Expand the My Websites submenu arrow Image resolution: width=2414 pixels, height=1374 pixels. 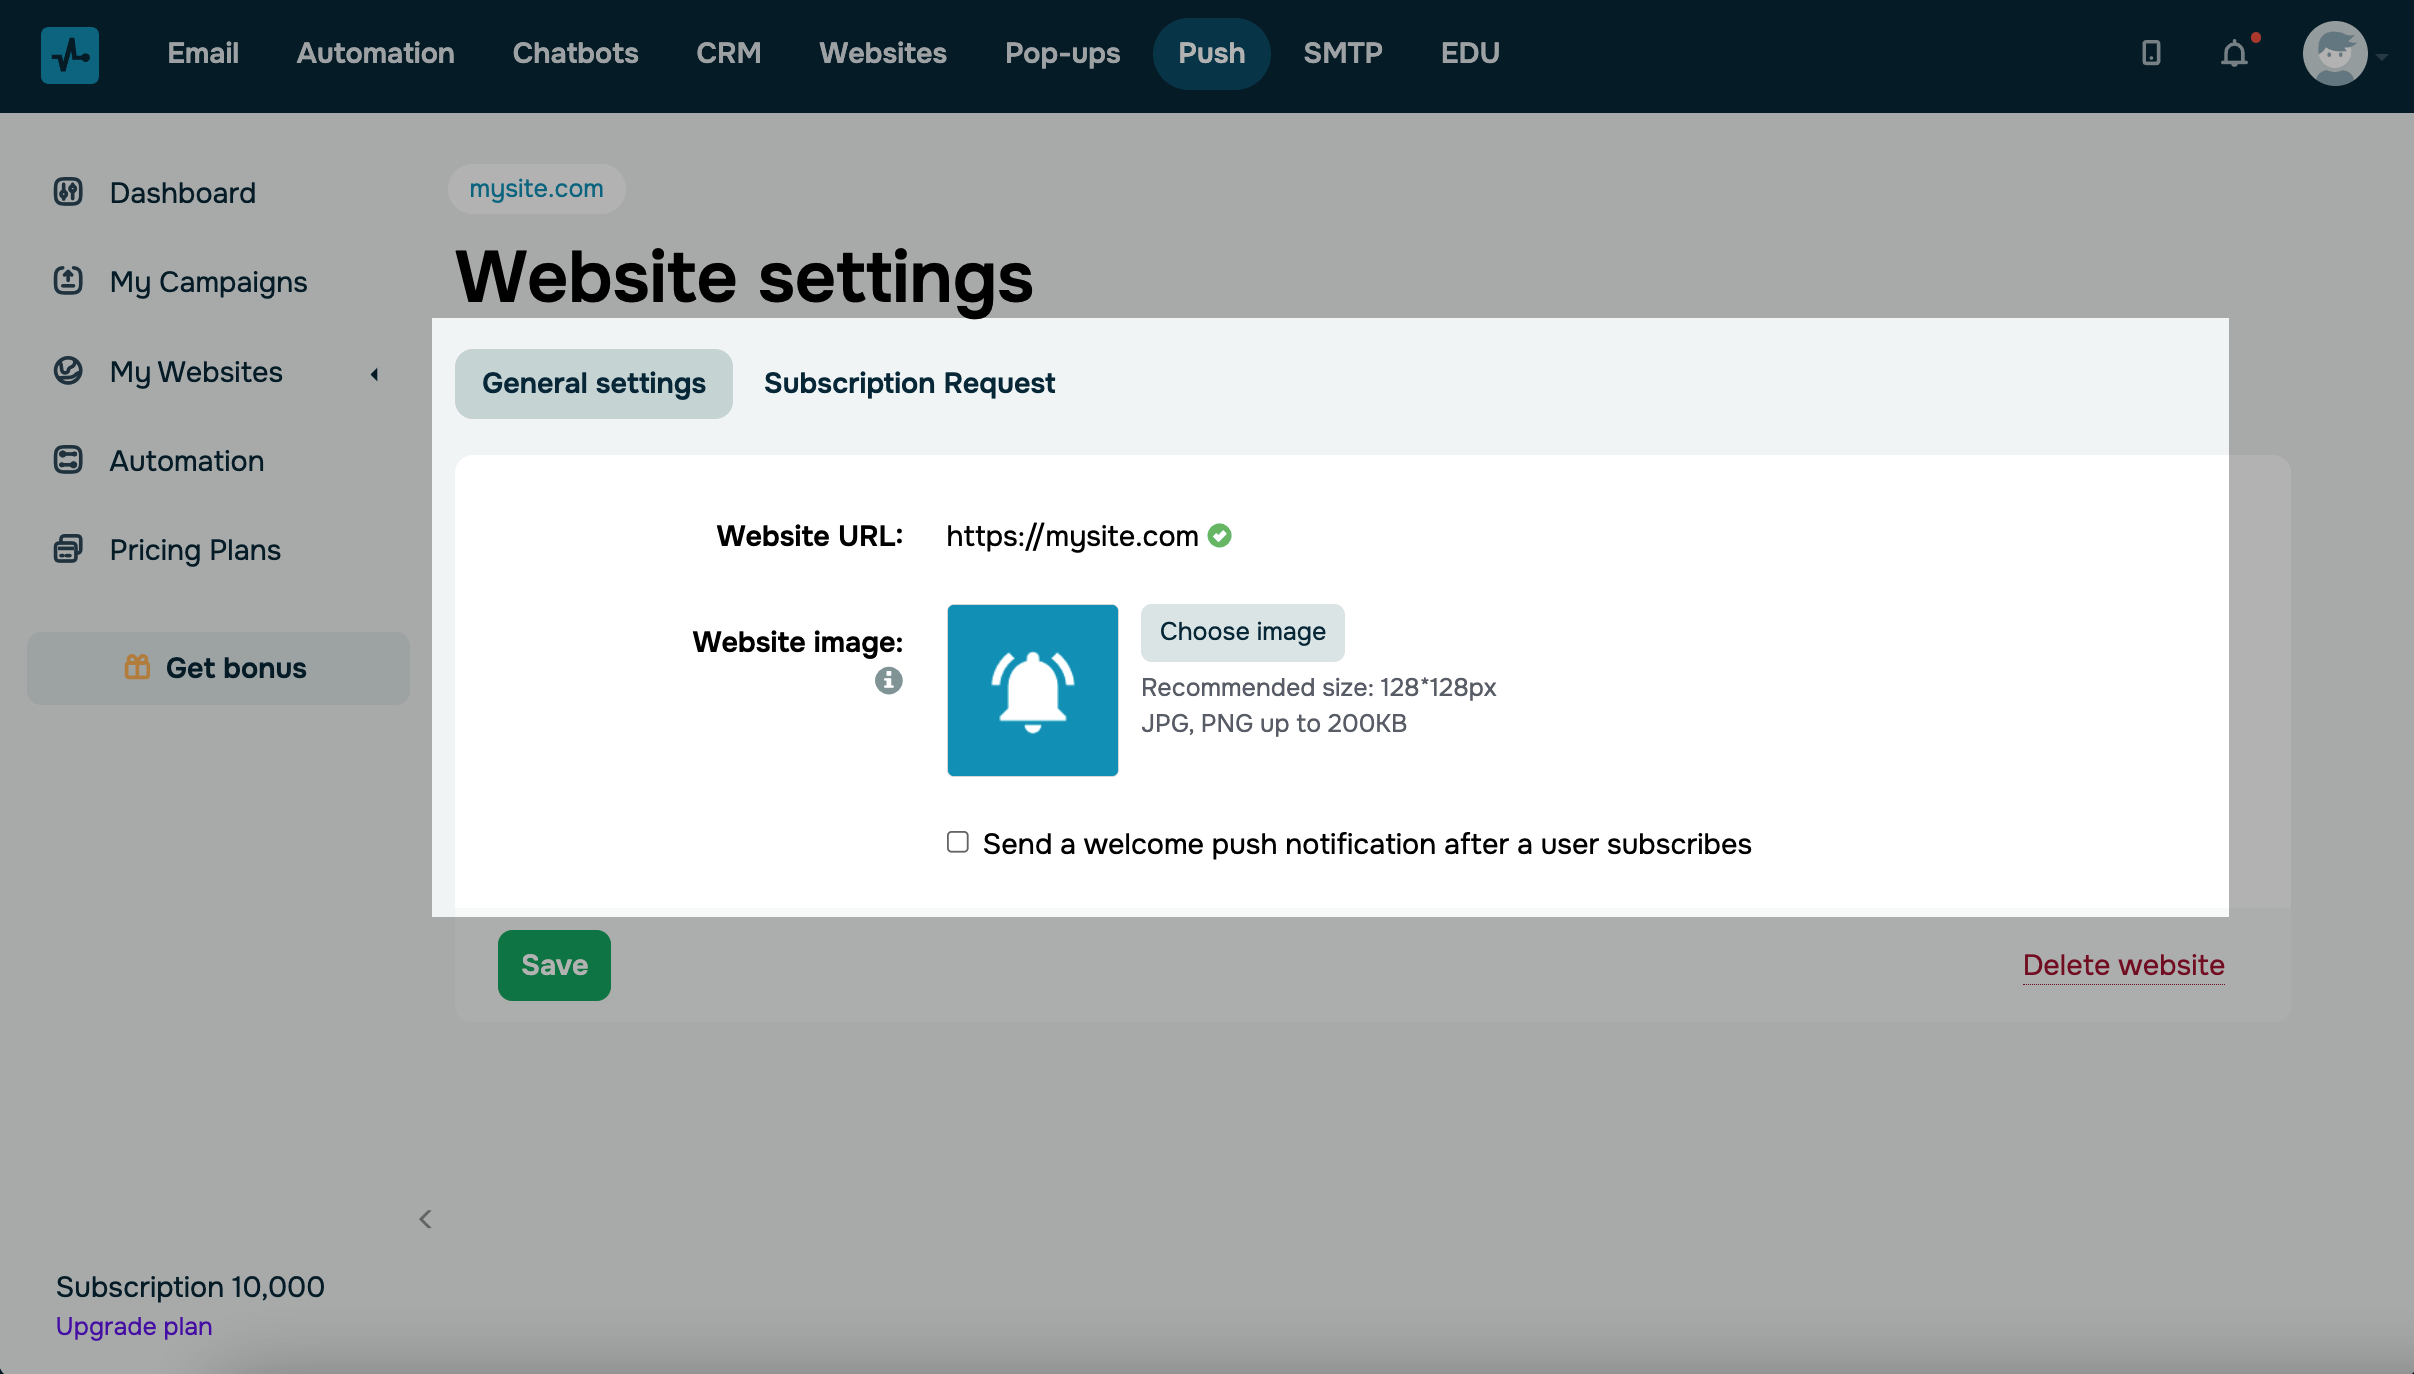375,373
